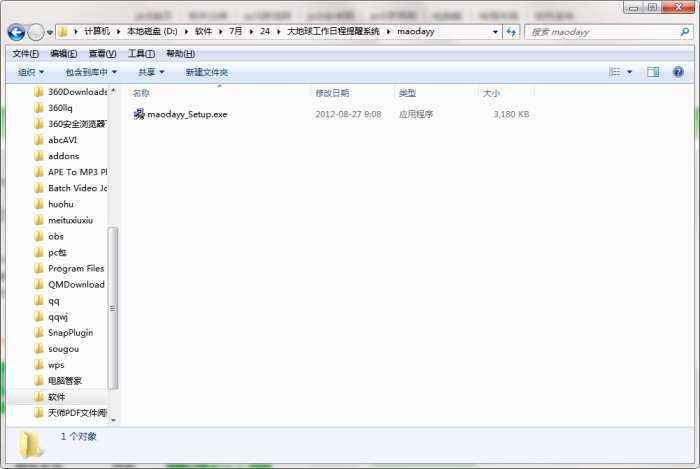Click the 2012-08-27 9:08 date cell
Screen dimensions: 700x469
point(348,114)
